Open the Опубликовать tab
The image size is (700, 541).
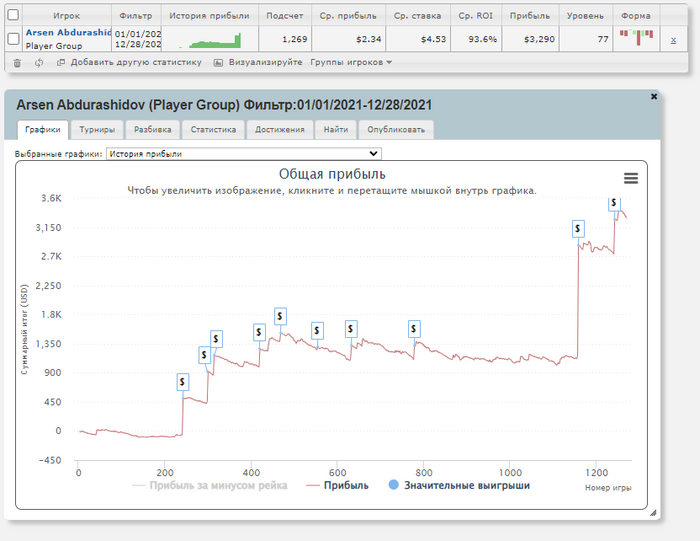(396, 129)
